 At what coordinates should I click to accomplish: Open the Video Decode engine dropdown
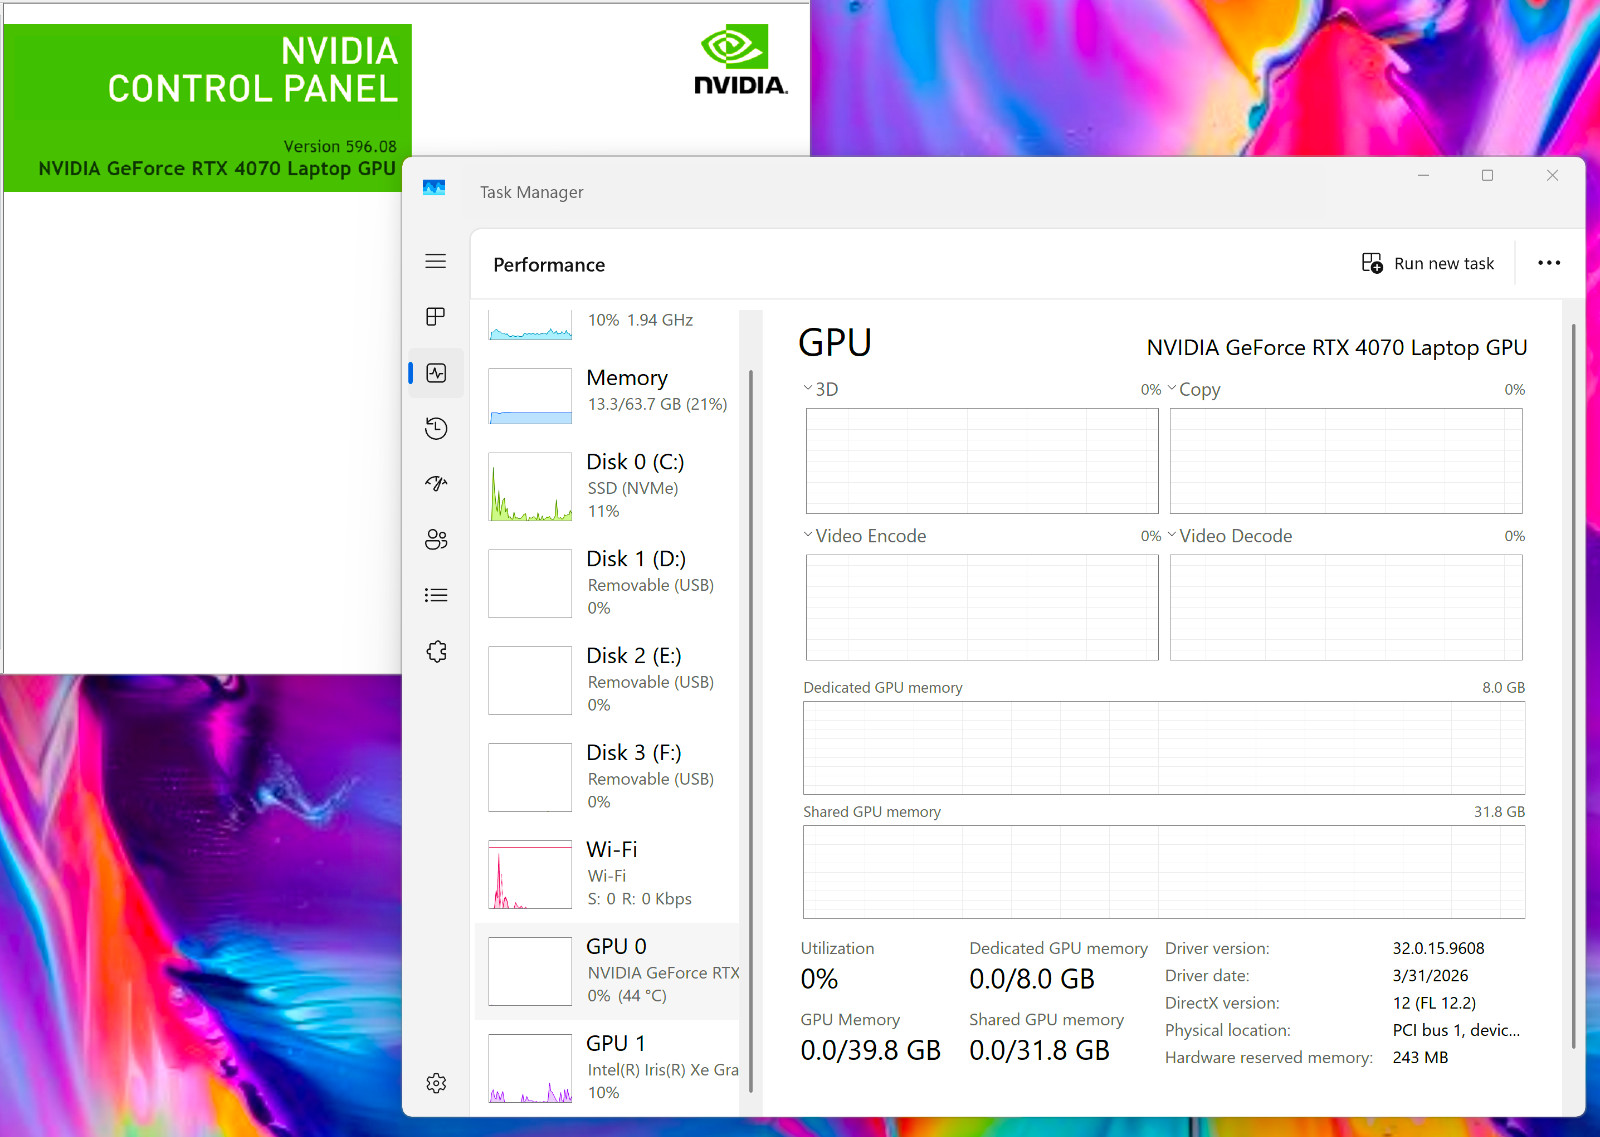(1172, 535)
